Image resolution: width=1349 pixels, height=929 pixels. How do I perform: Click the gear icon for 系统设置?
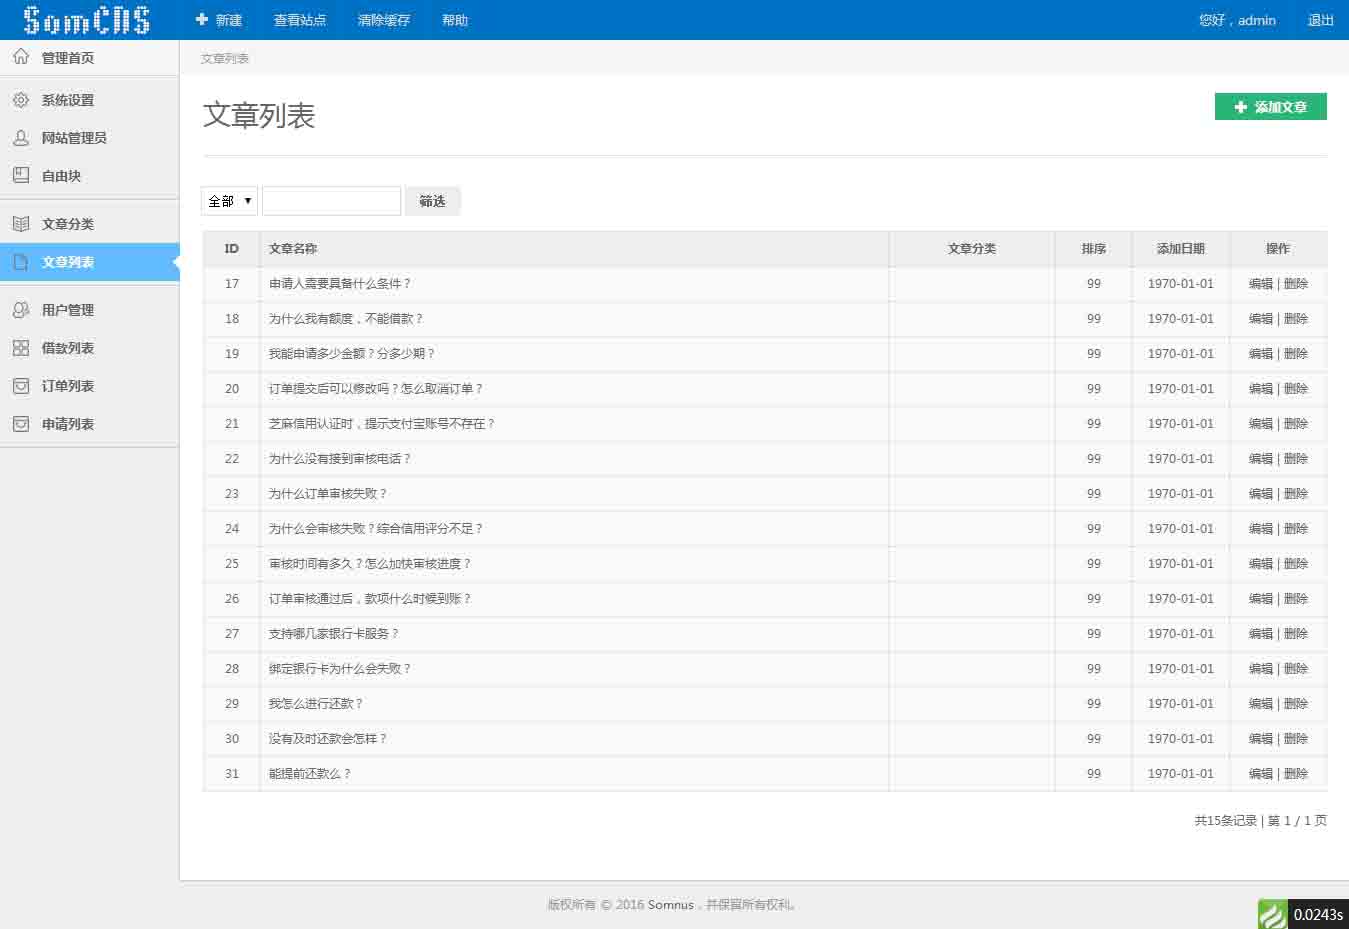click(x=21, y=100)
